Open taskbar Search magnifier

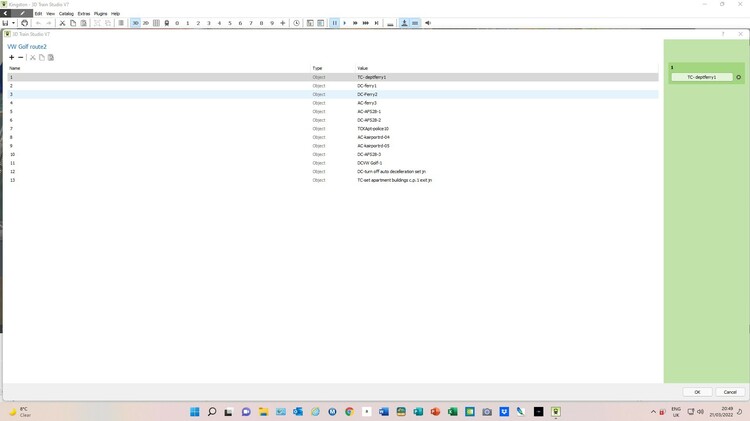pyautogui.click(x=212, y=411)
